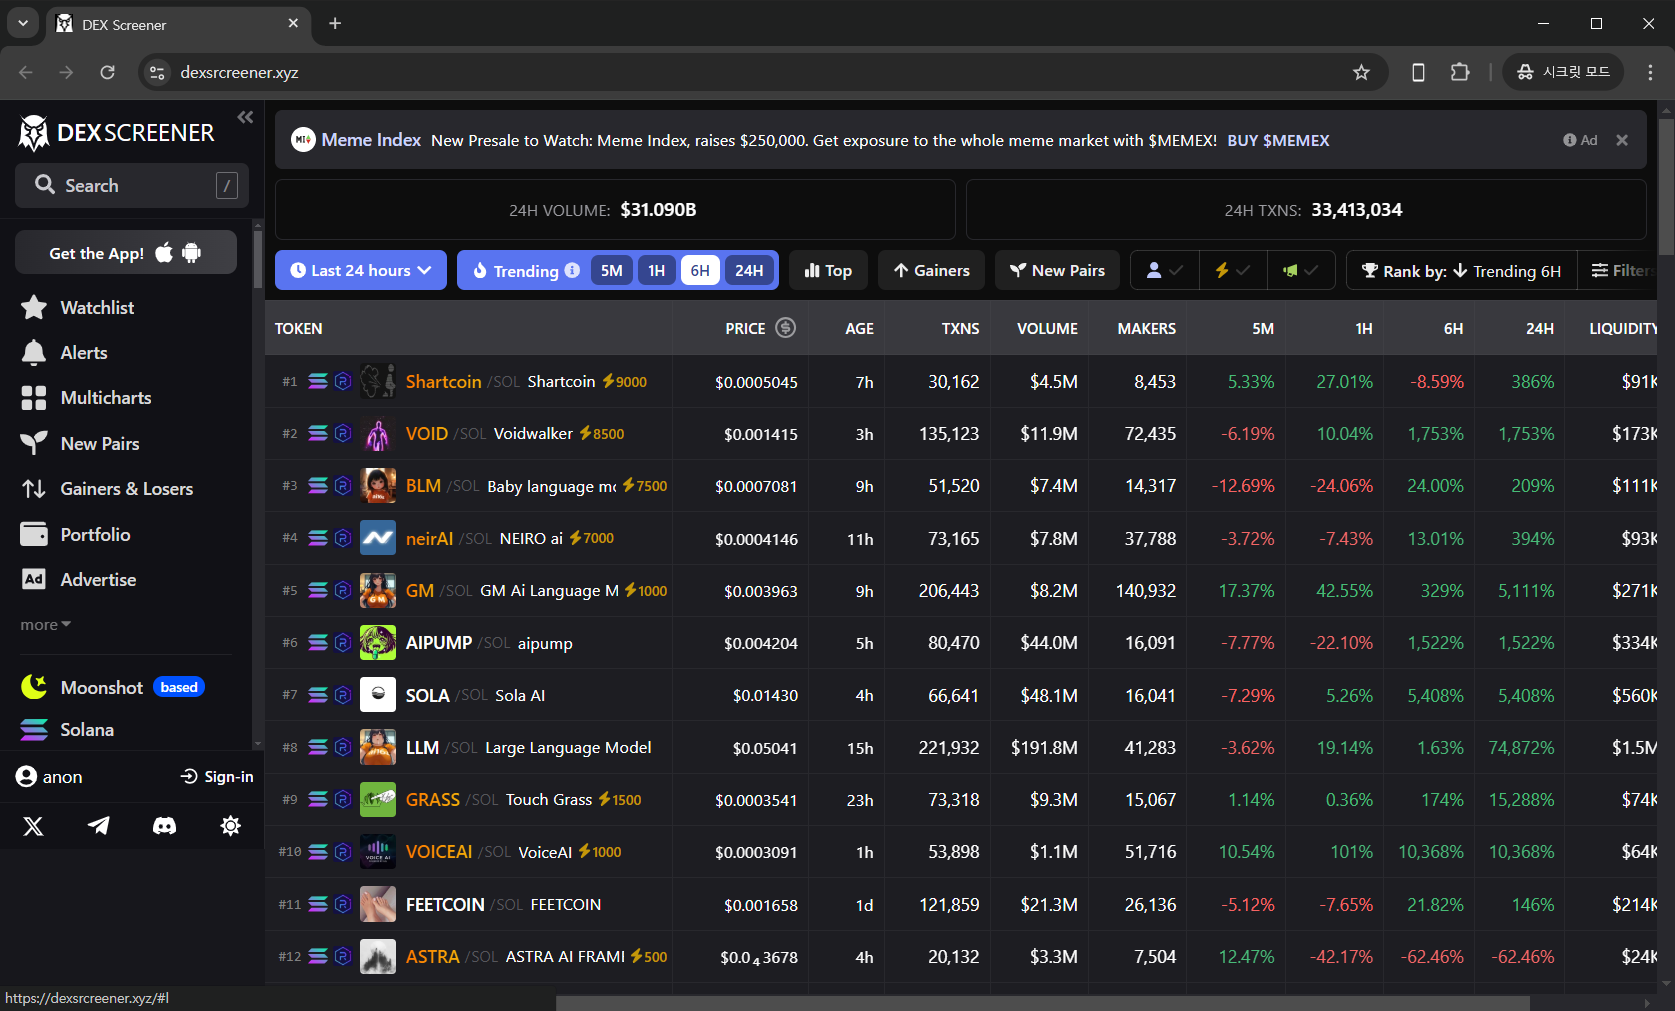This screenshot has width=1675, height=1011.
Task: Open the X (Twitter) icon
Action: [x=33, y=826]
